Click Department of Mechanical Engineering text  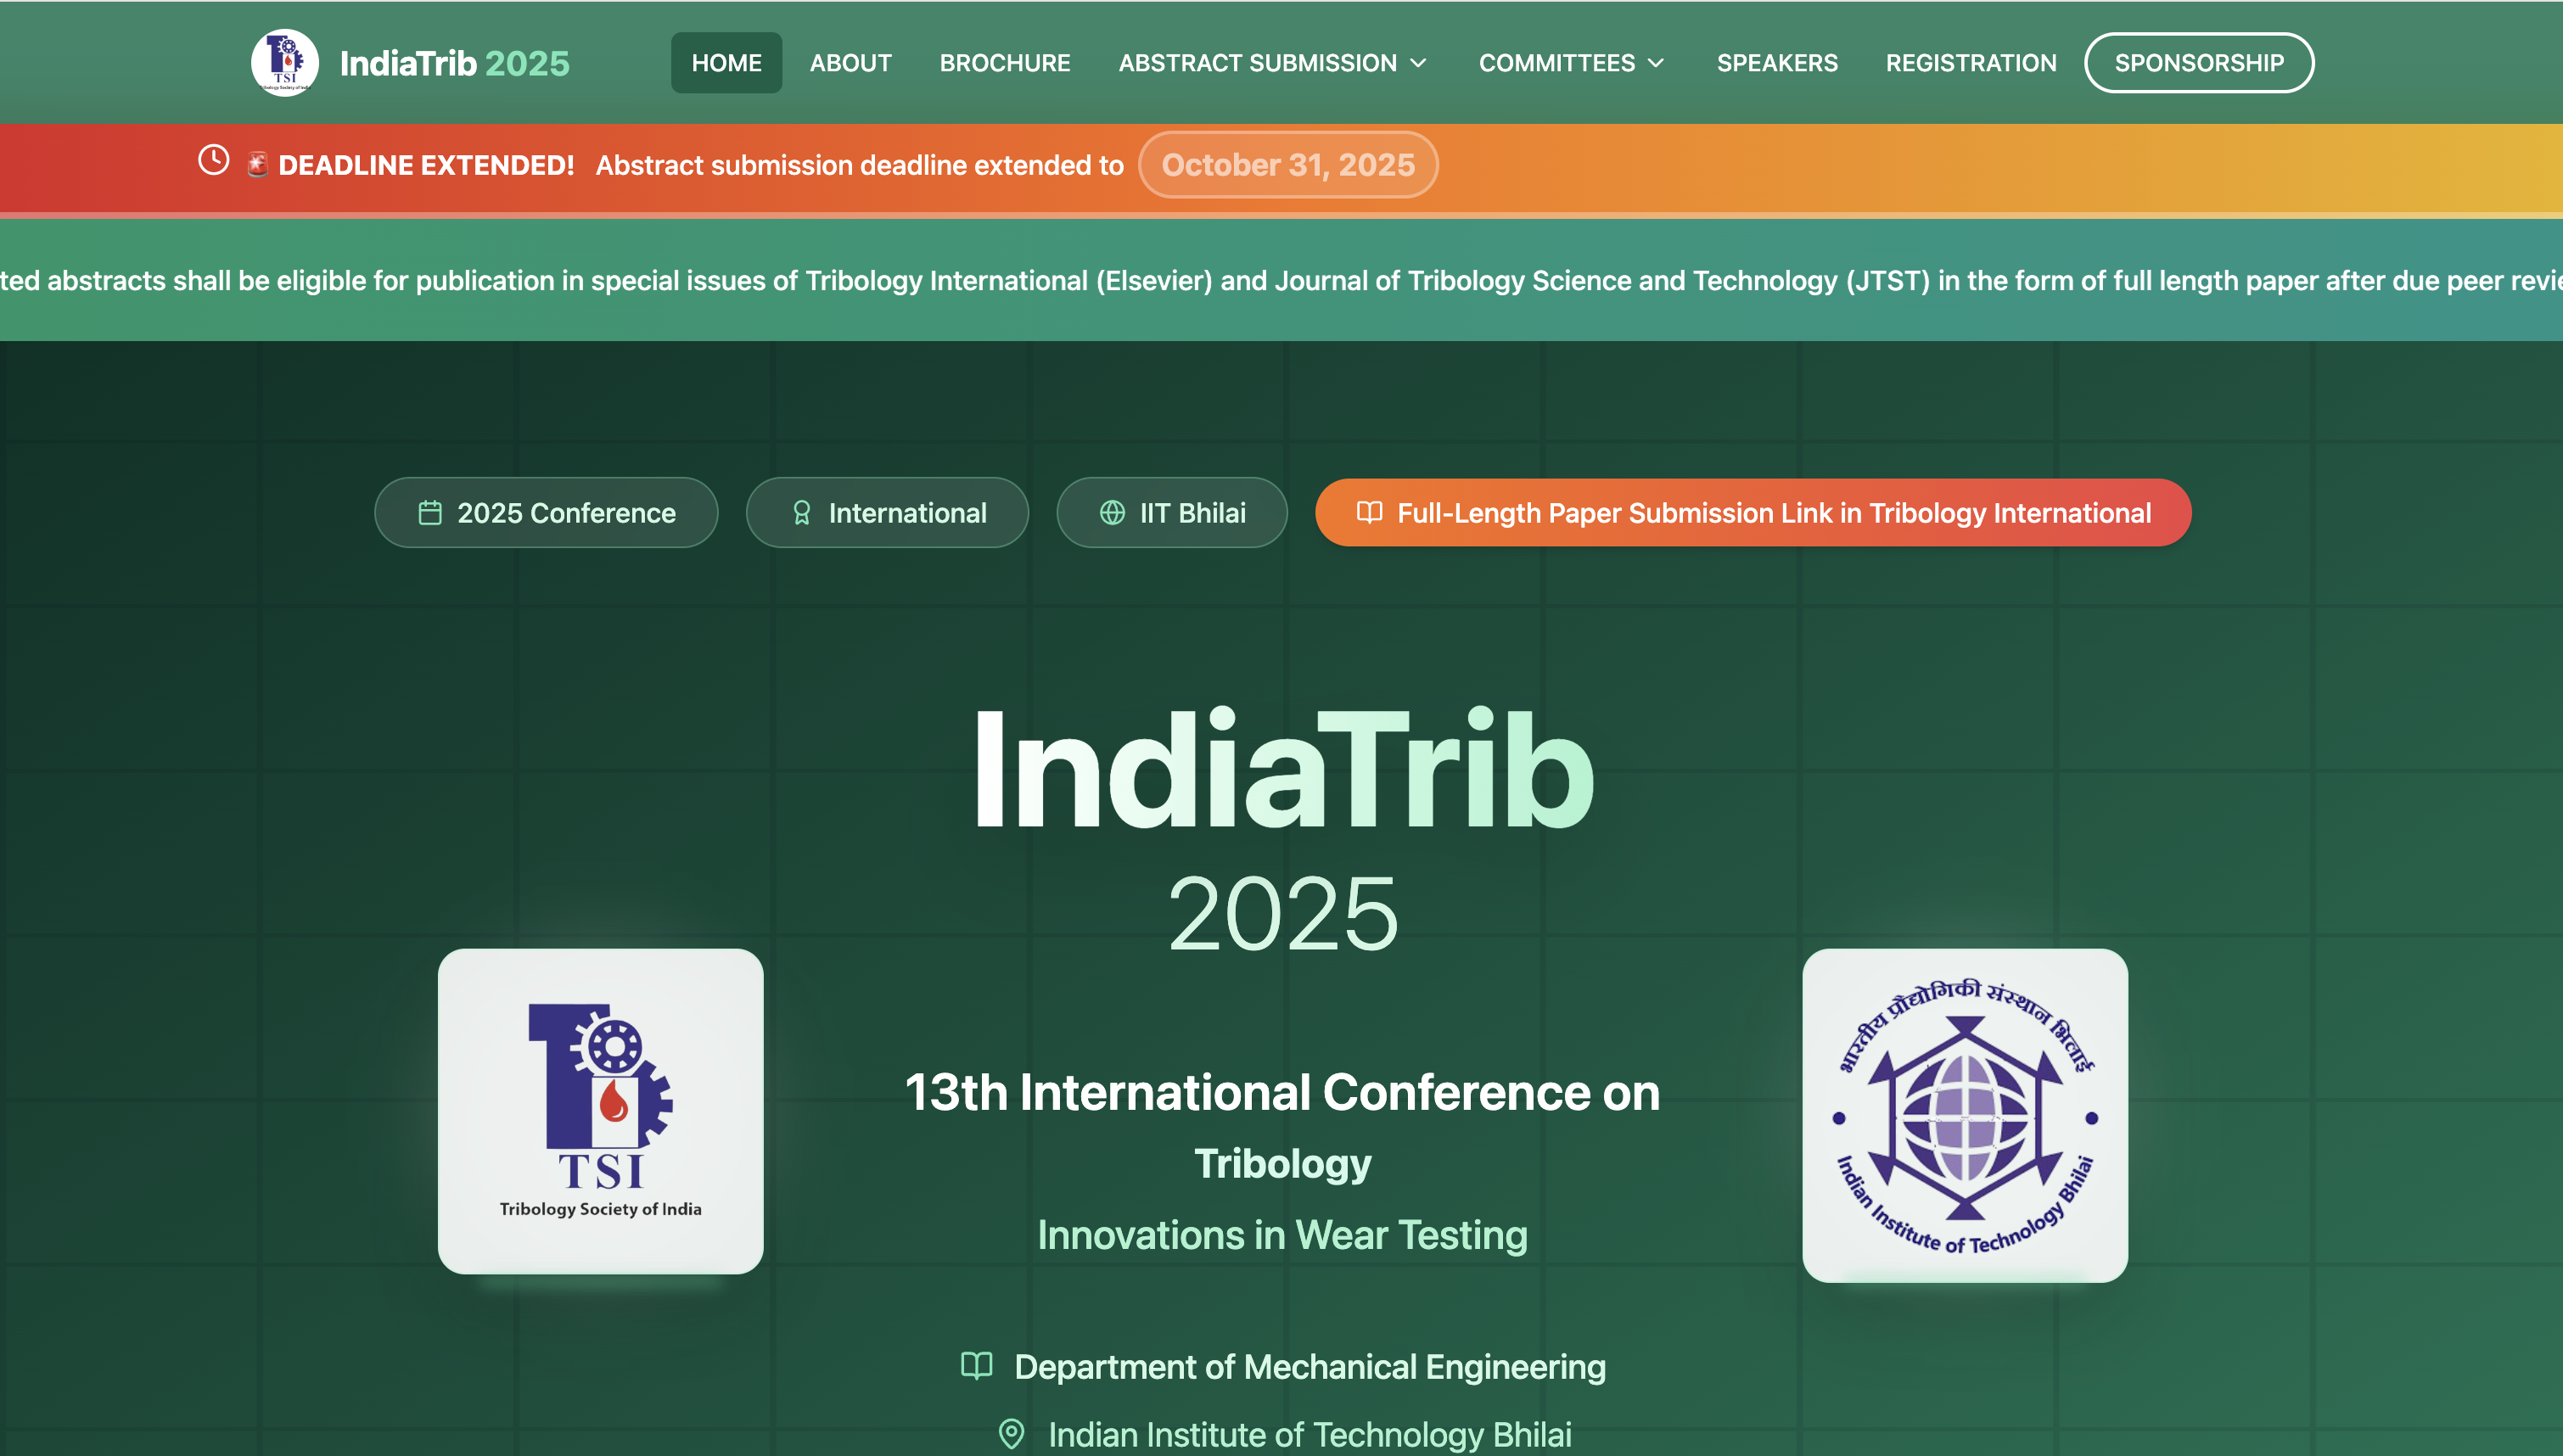tap(1310, 1367)
